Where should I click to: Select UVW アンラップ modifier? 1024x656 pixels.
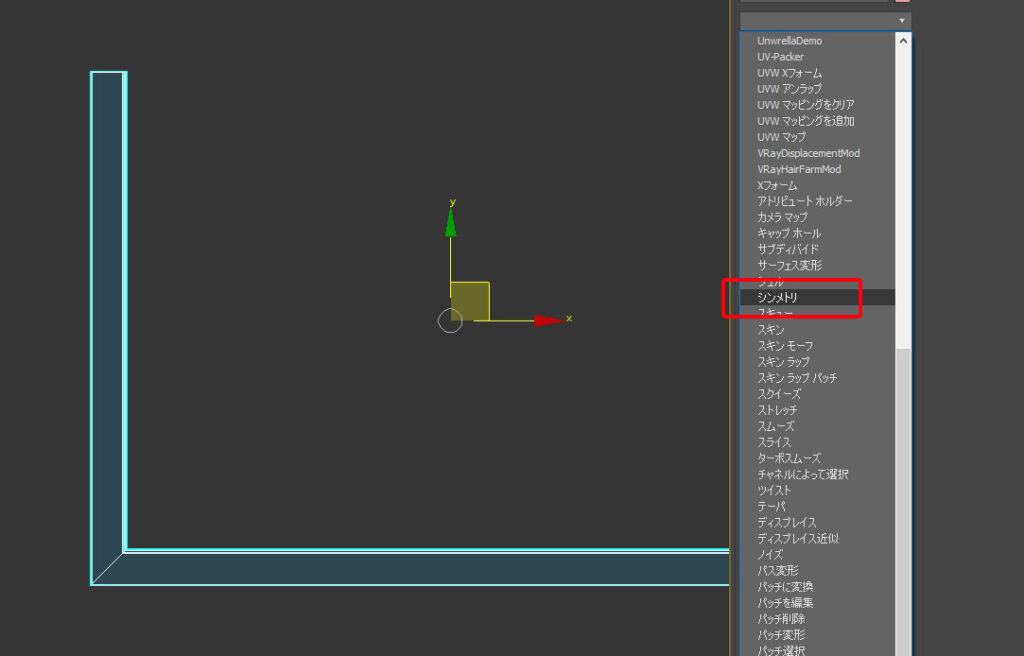point(789,89)
